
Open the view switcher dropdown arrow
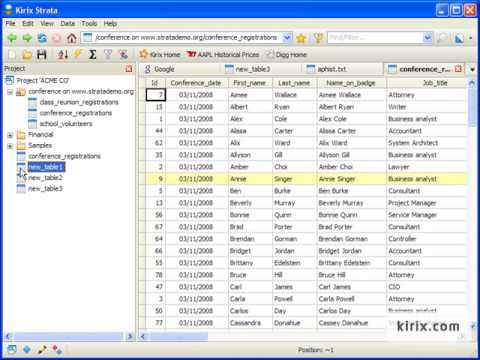pos(471,38)
